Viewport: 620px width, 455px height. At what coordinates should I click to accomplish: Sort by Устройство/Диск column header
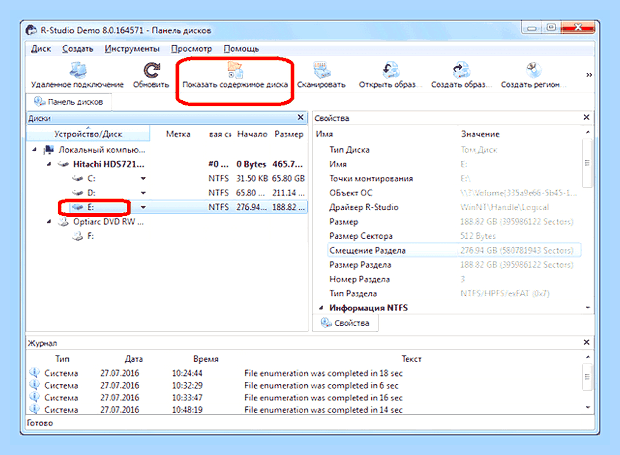[88, 134]
